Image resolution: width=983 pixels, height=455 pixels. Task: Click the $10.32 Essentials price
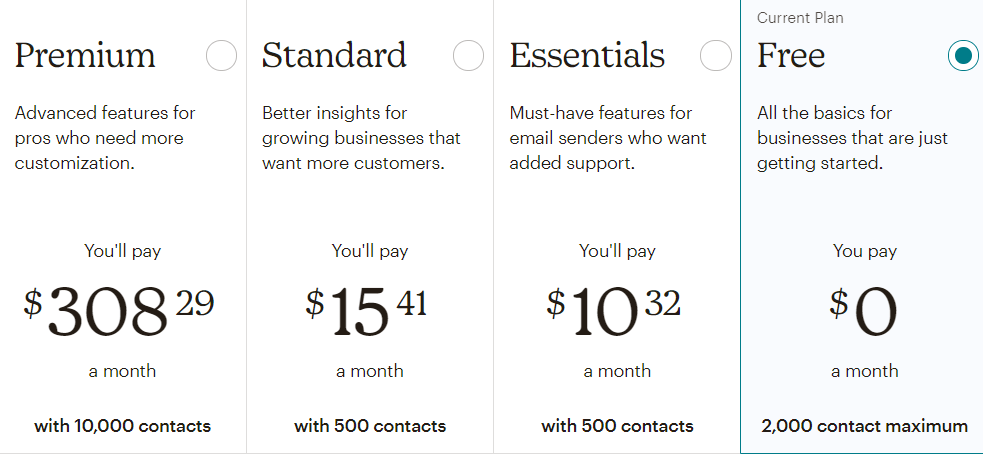614,310
